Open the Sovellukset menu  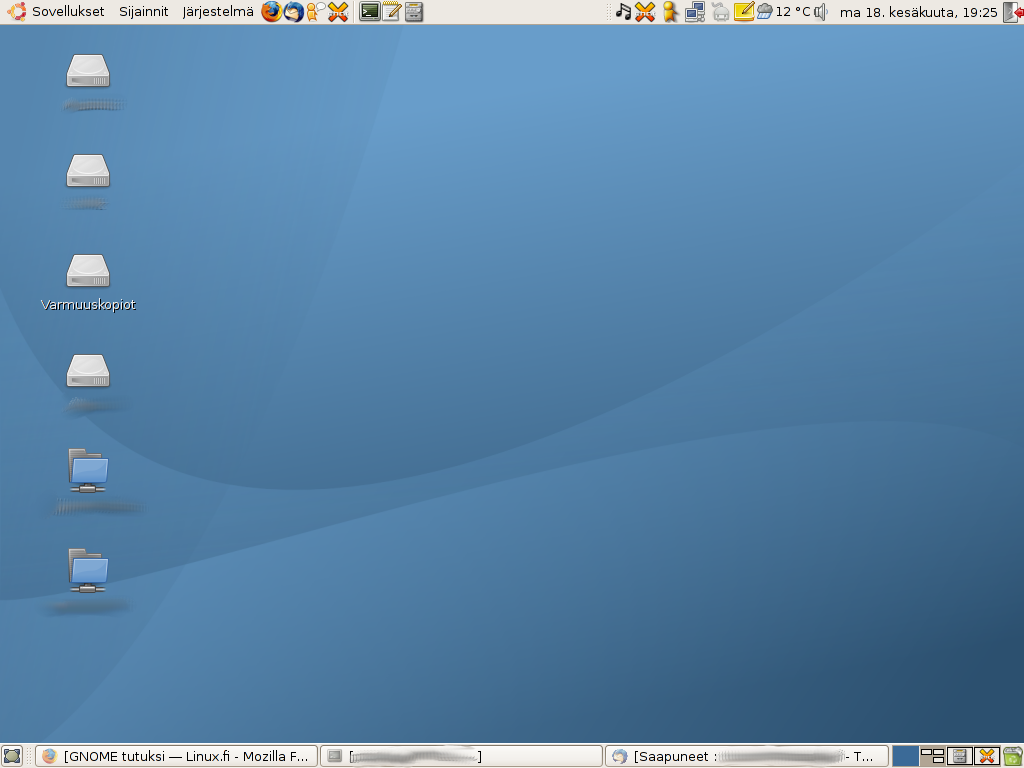point(58,12)
